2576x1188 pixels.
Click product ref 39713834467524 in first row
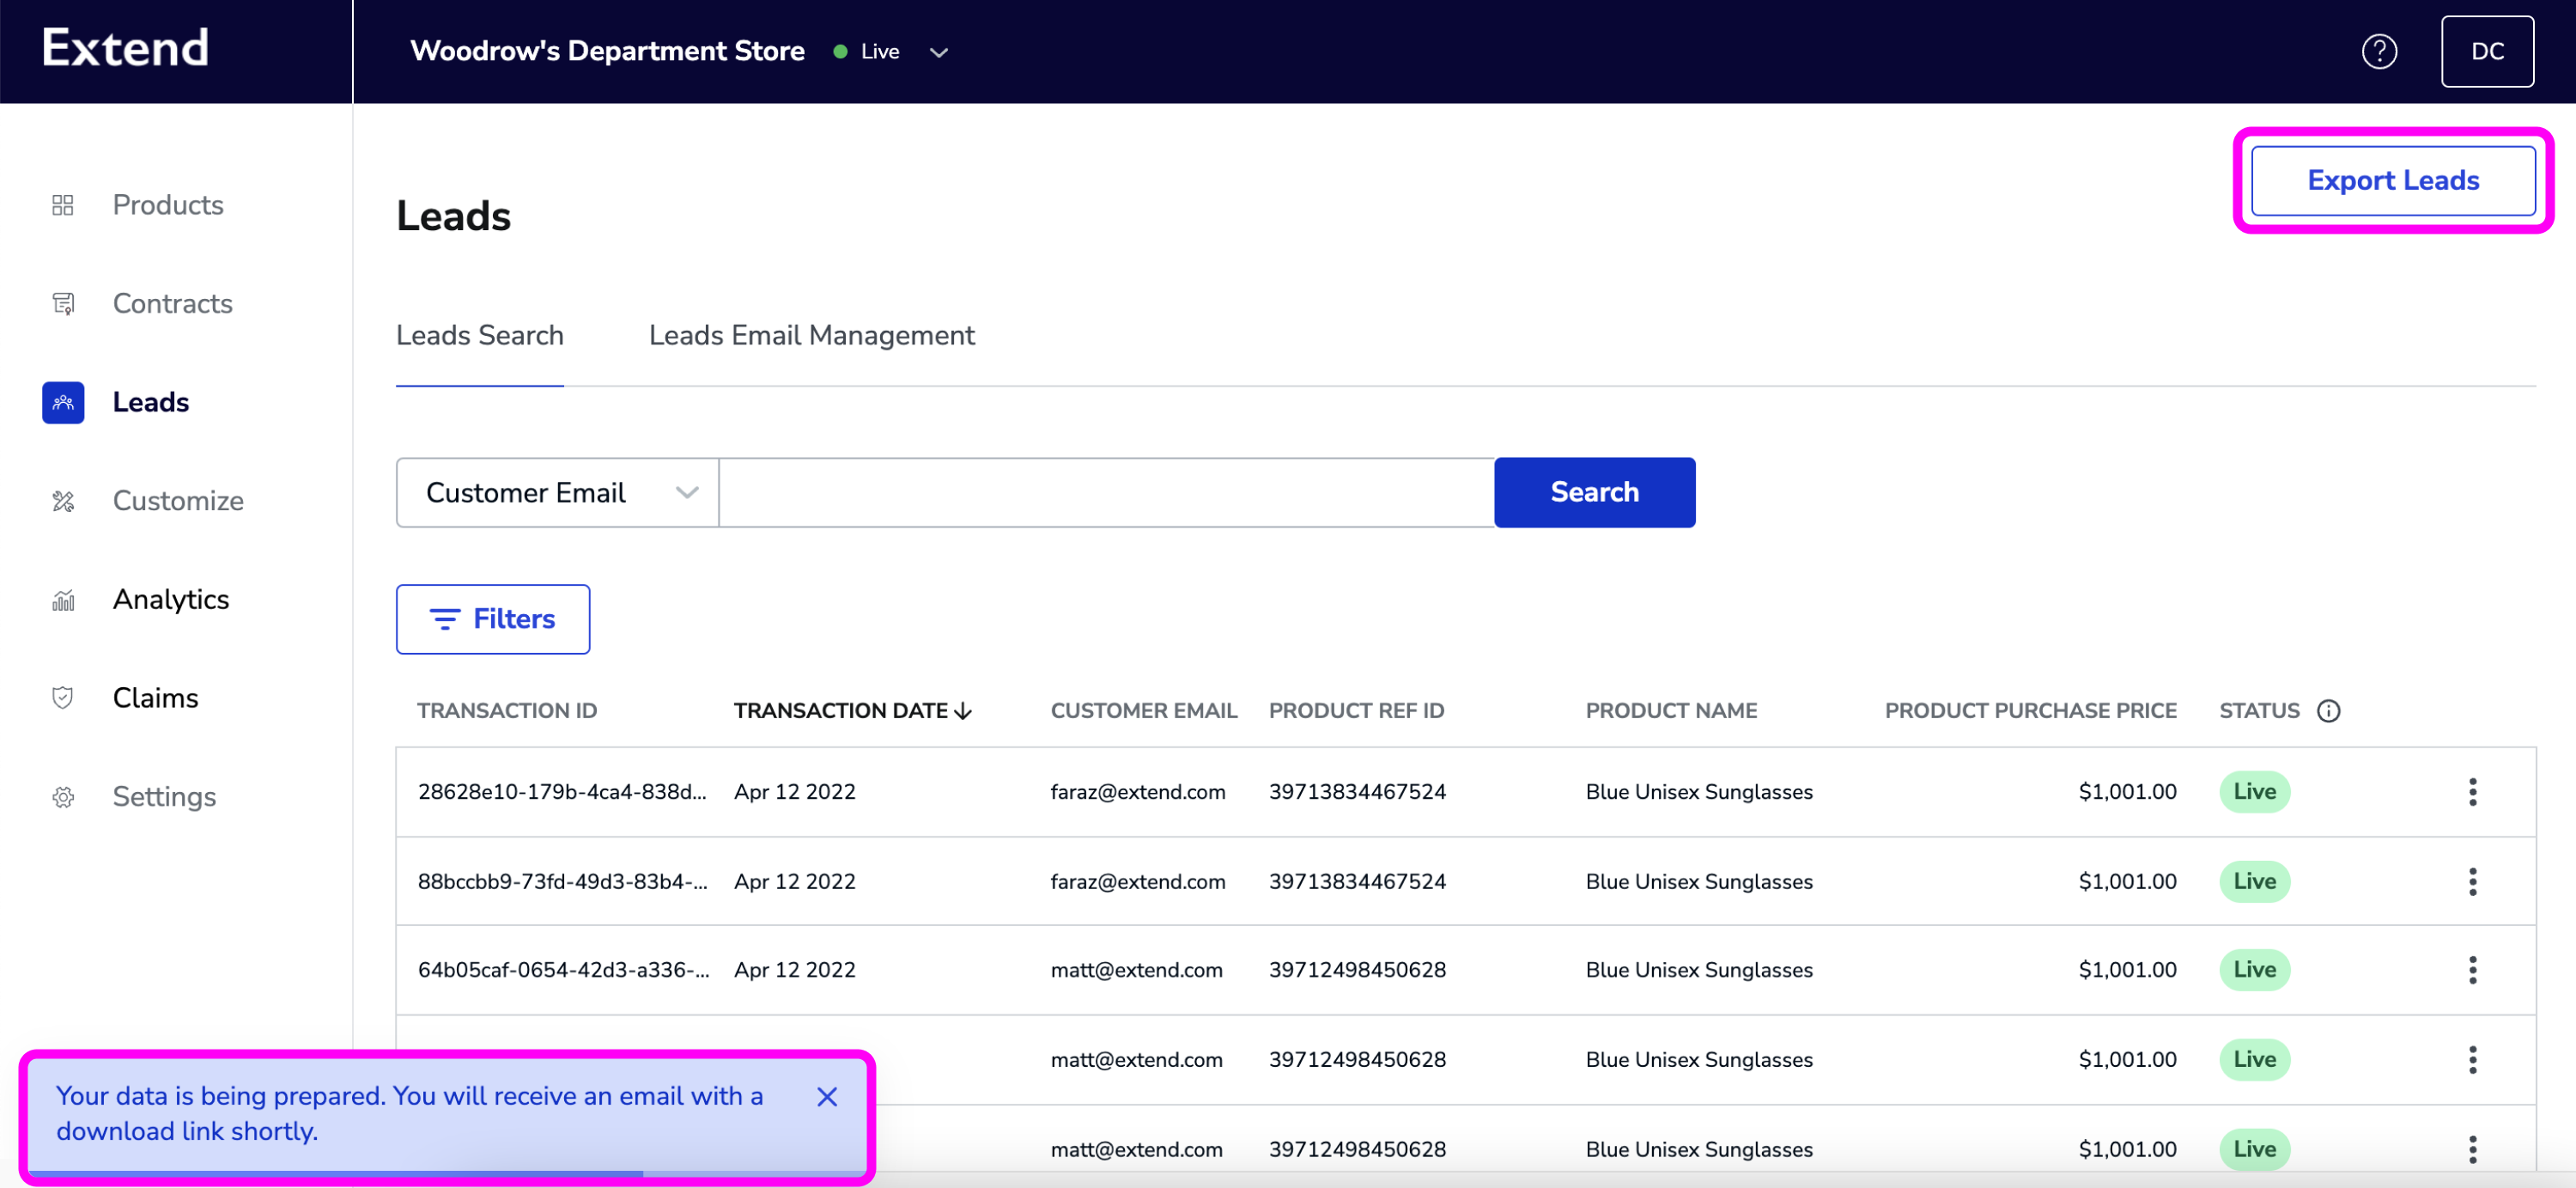[1357, 792]
